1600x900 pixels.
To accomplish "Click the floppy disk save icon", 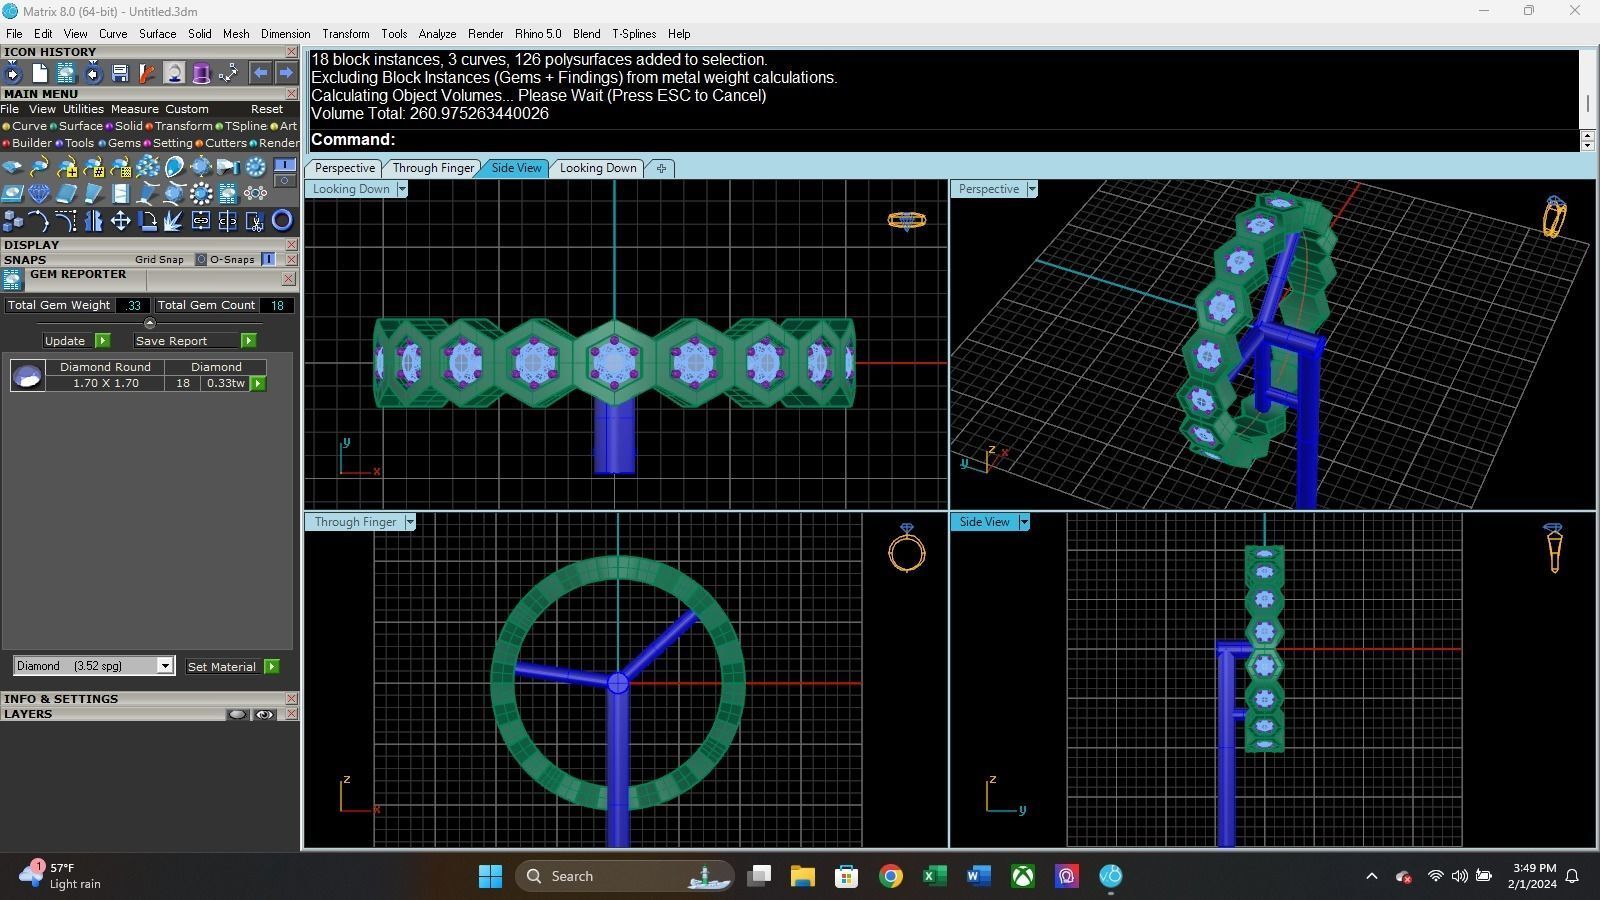I will pos(120,73).
